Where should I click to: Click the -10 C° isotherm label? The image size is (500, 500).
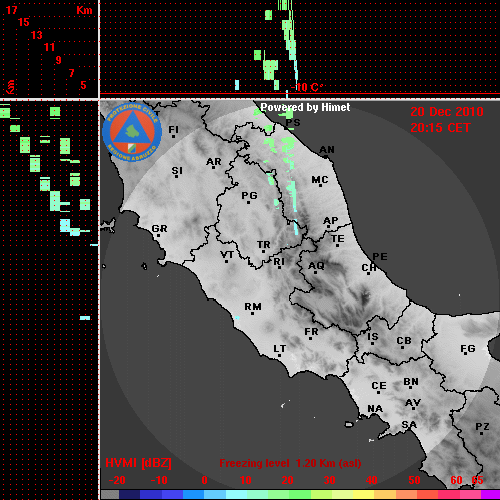pyautogui.click(x=307, y=88)
